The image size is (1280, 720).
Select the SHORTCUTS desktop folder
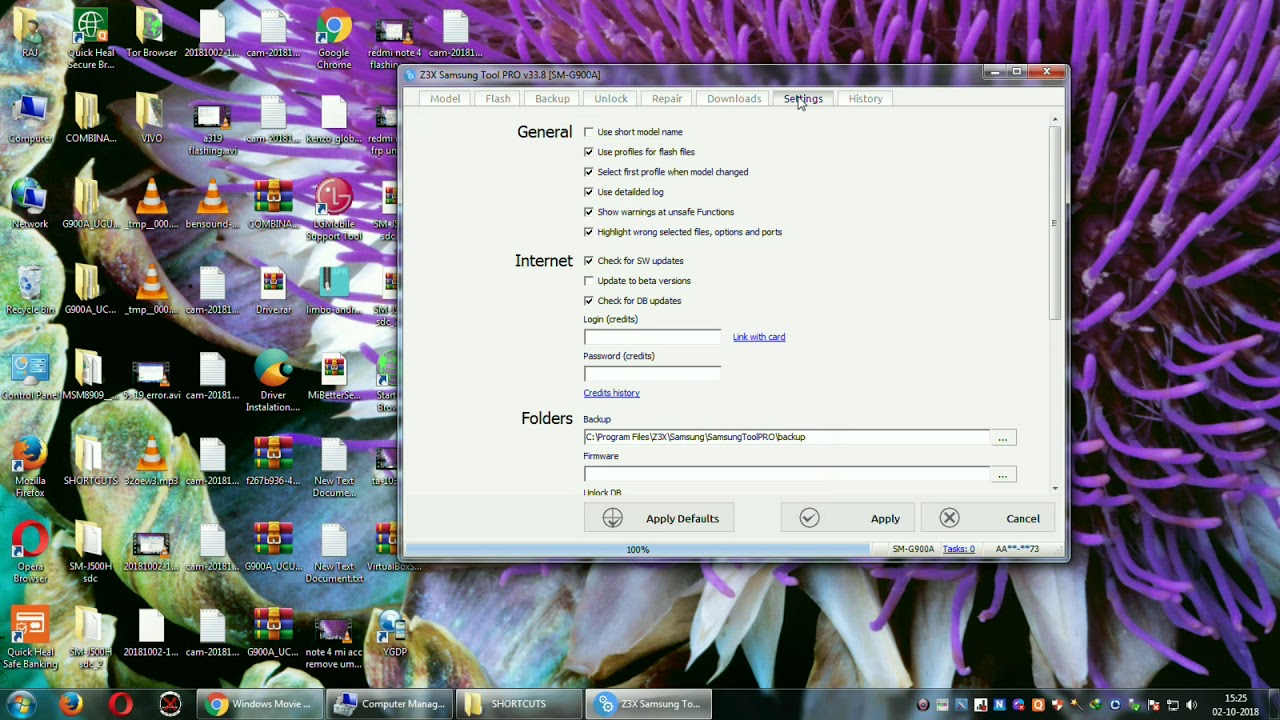click(91, 462)
